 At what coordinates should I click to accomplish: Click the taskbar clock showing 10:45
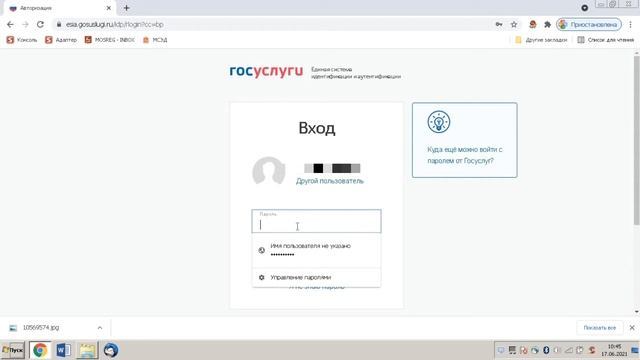pyautogui.click(x=614, y=350)
